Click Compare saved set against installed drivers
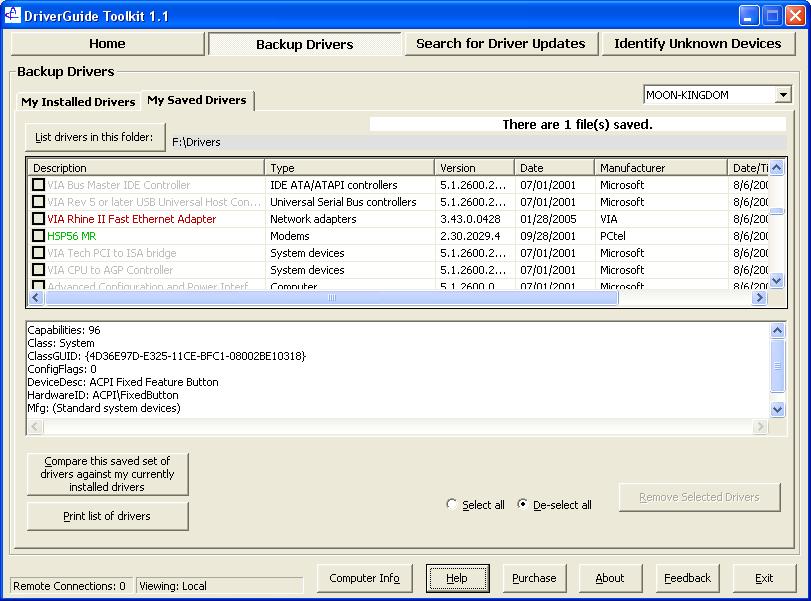Screen dimensions: 811x601 [x=108, y=474]
